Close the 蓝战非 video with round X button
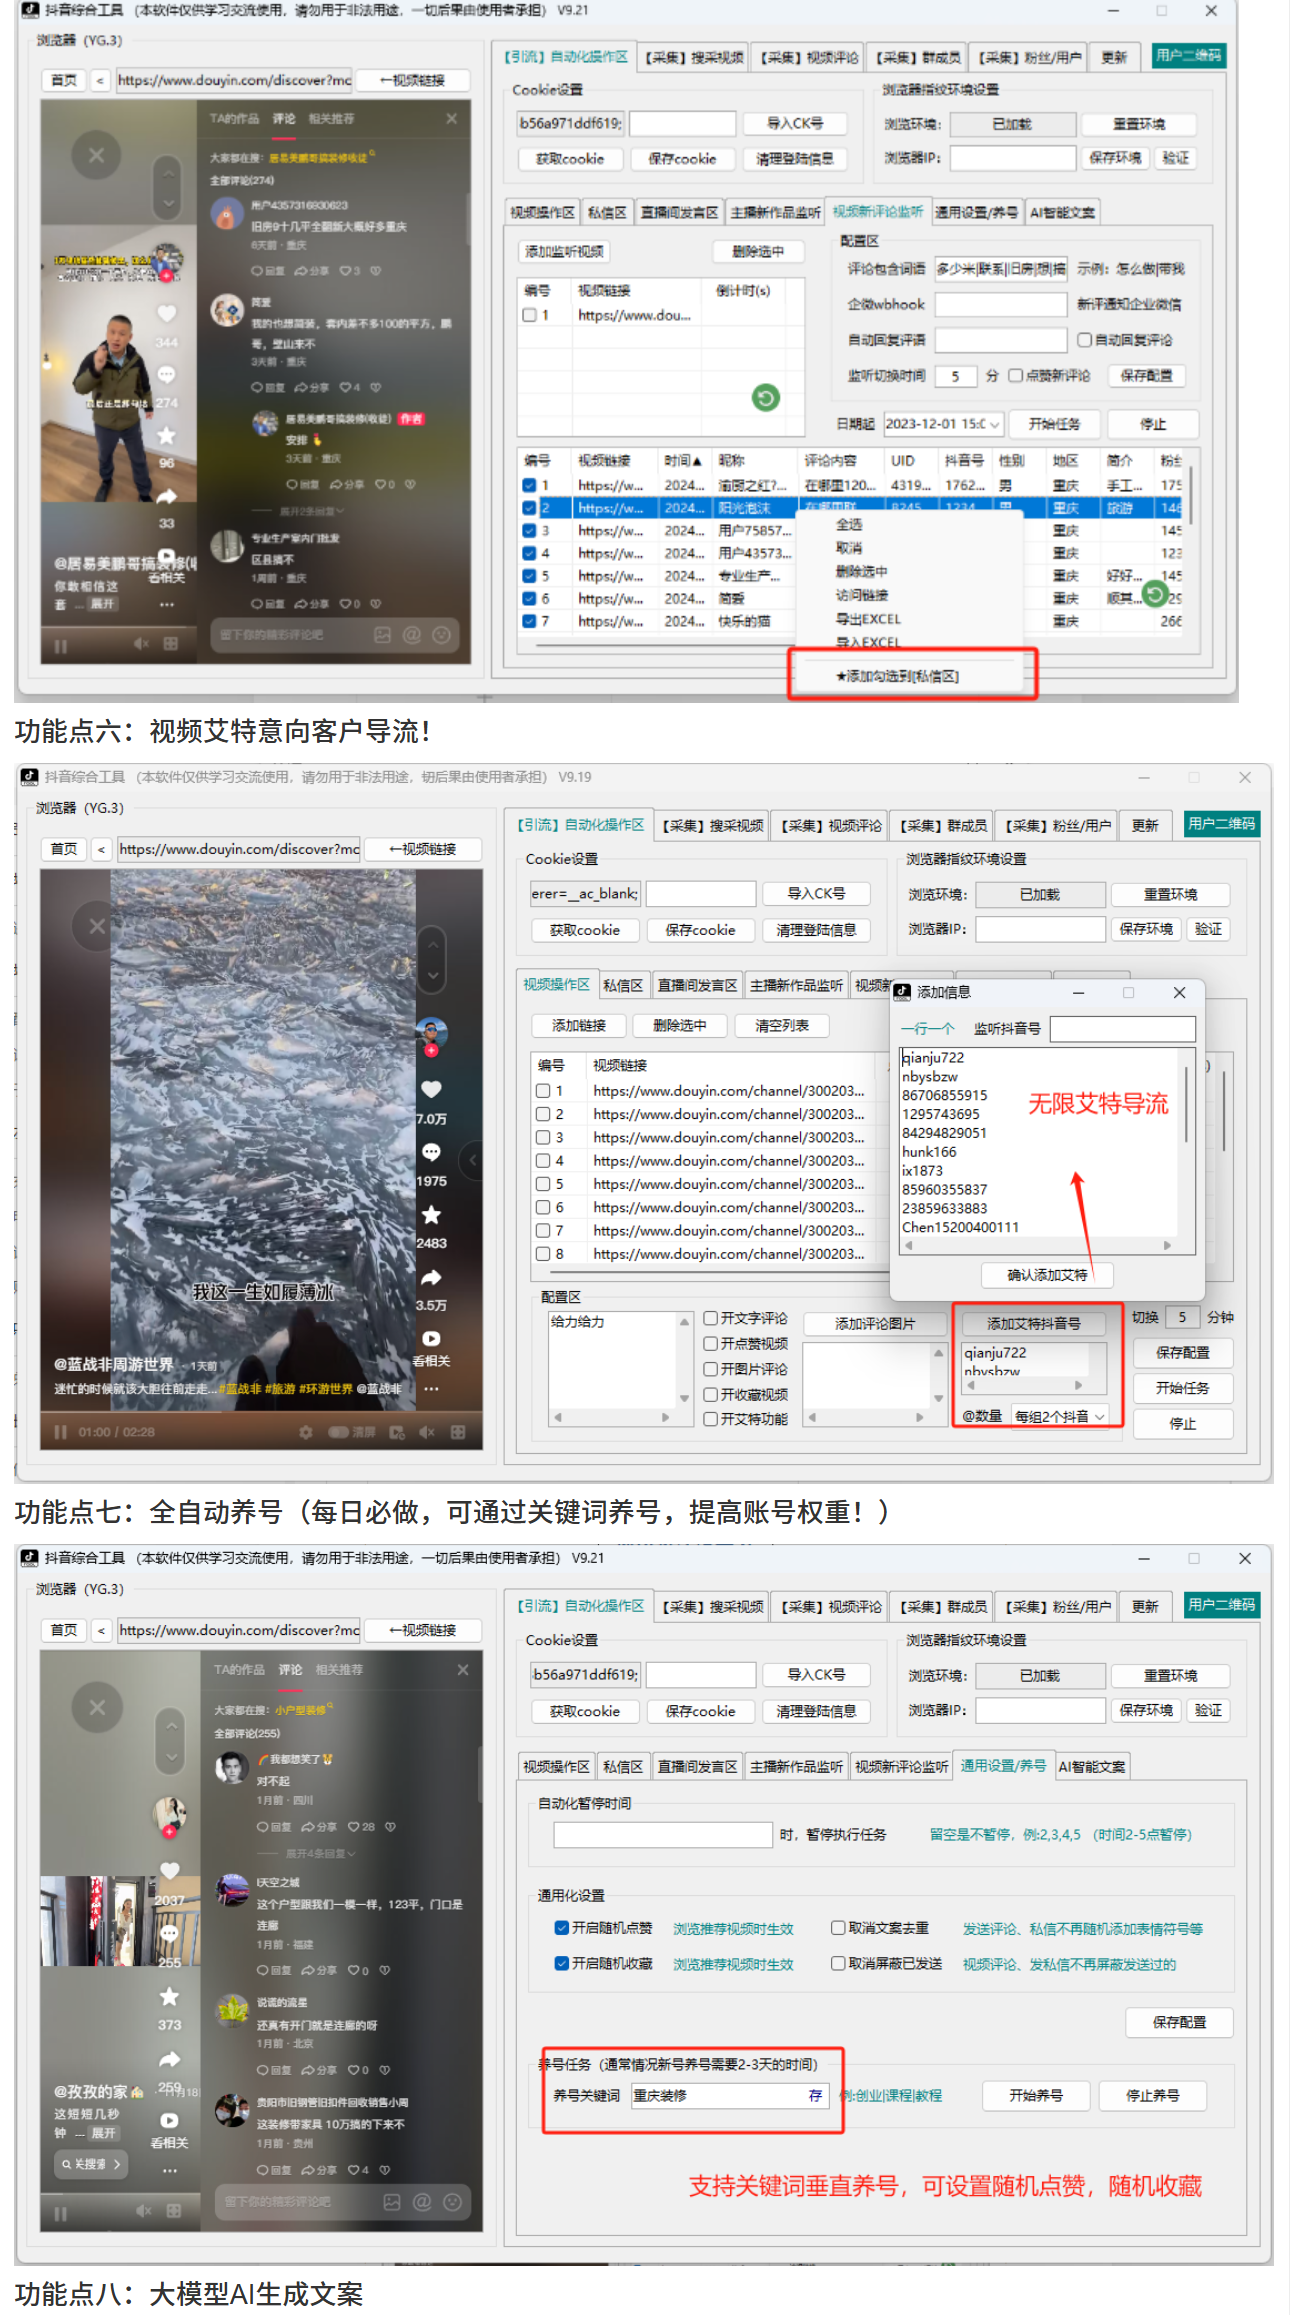 (x=96, y=926)
